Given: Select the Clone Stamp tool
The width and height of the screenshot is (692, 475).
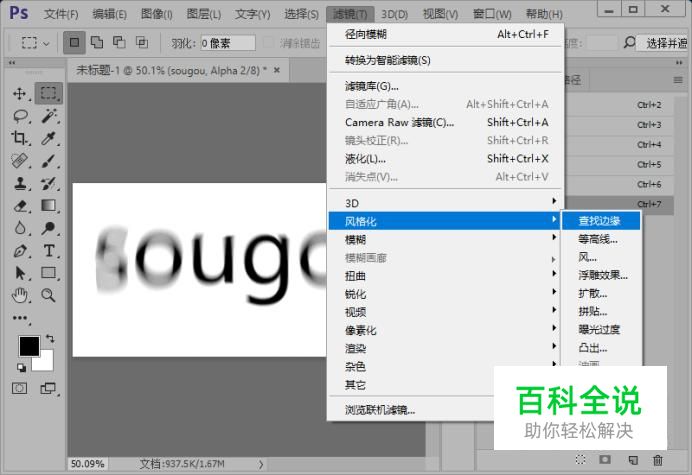Looking at the screenshot, I should (x=19, y=183).
